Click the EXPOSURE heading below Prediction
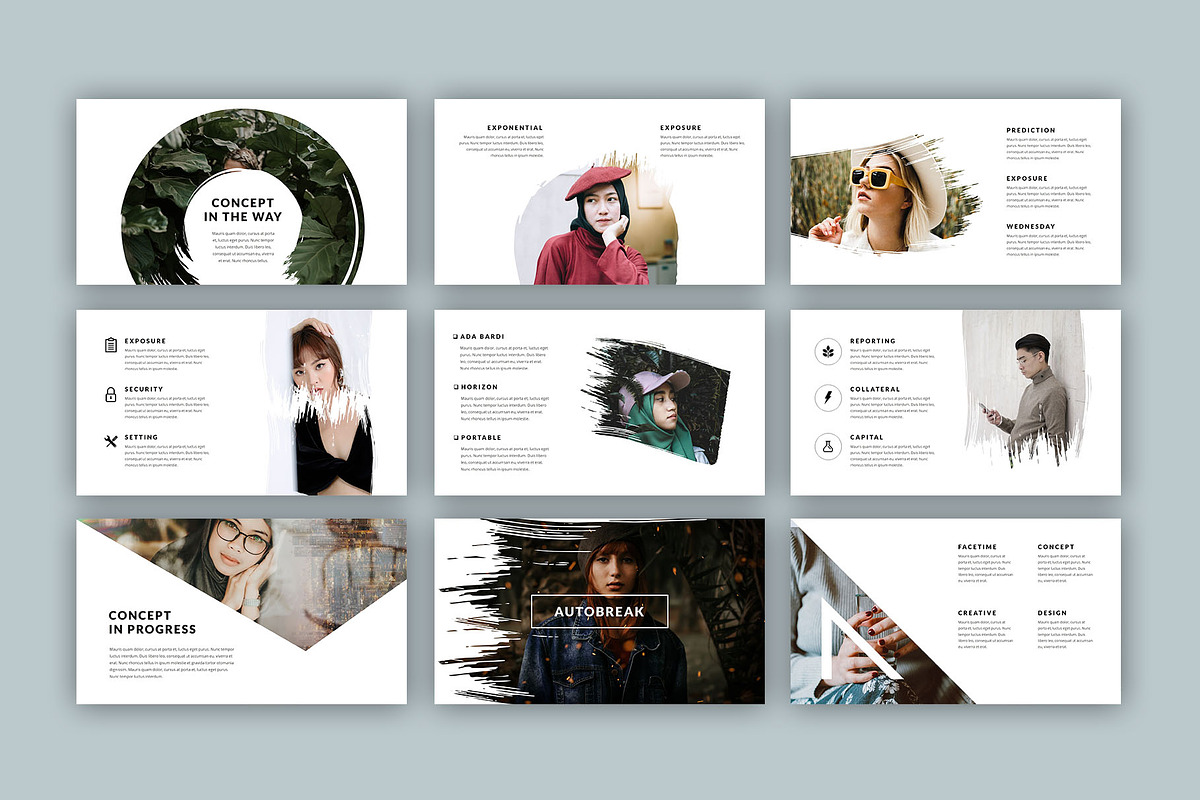 pyautogui.click(x=1027, y=178)
